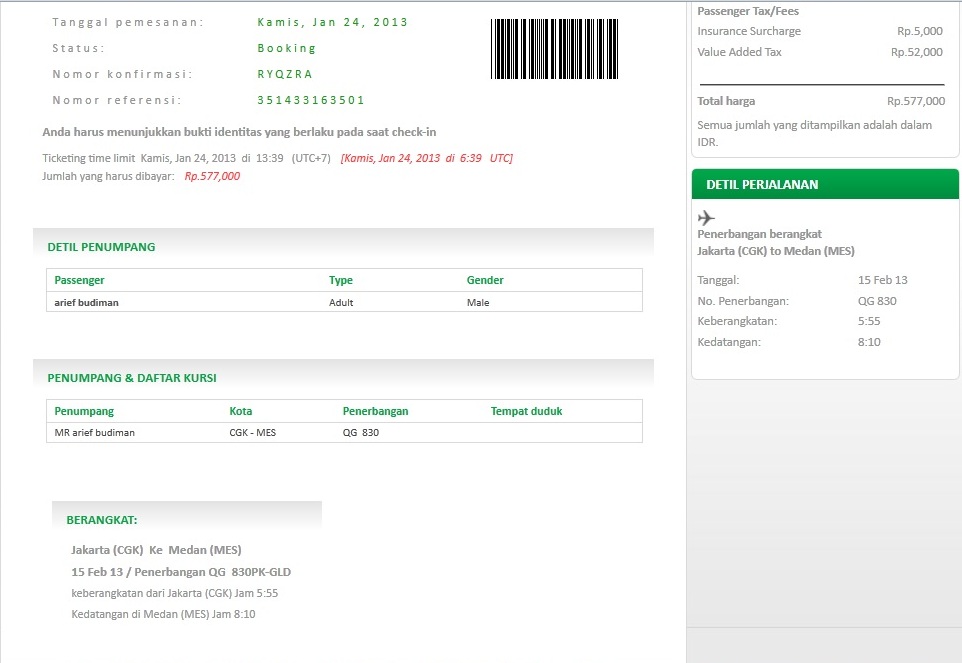
Task: Click the confirmation code RYQZRA
Action: click(x=283, y=73)
